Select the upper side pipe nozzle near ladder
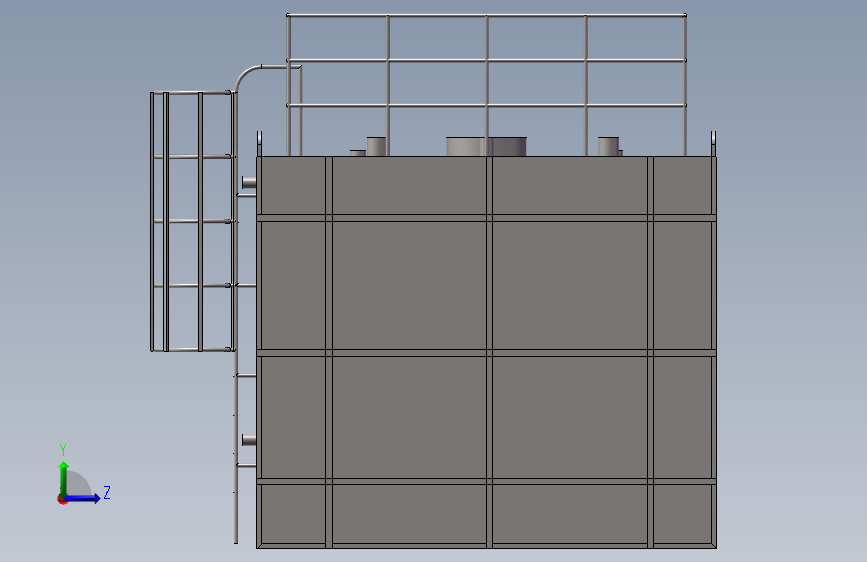Screen dimensions: 867x562 point(249,182)
